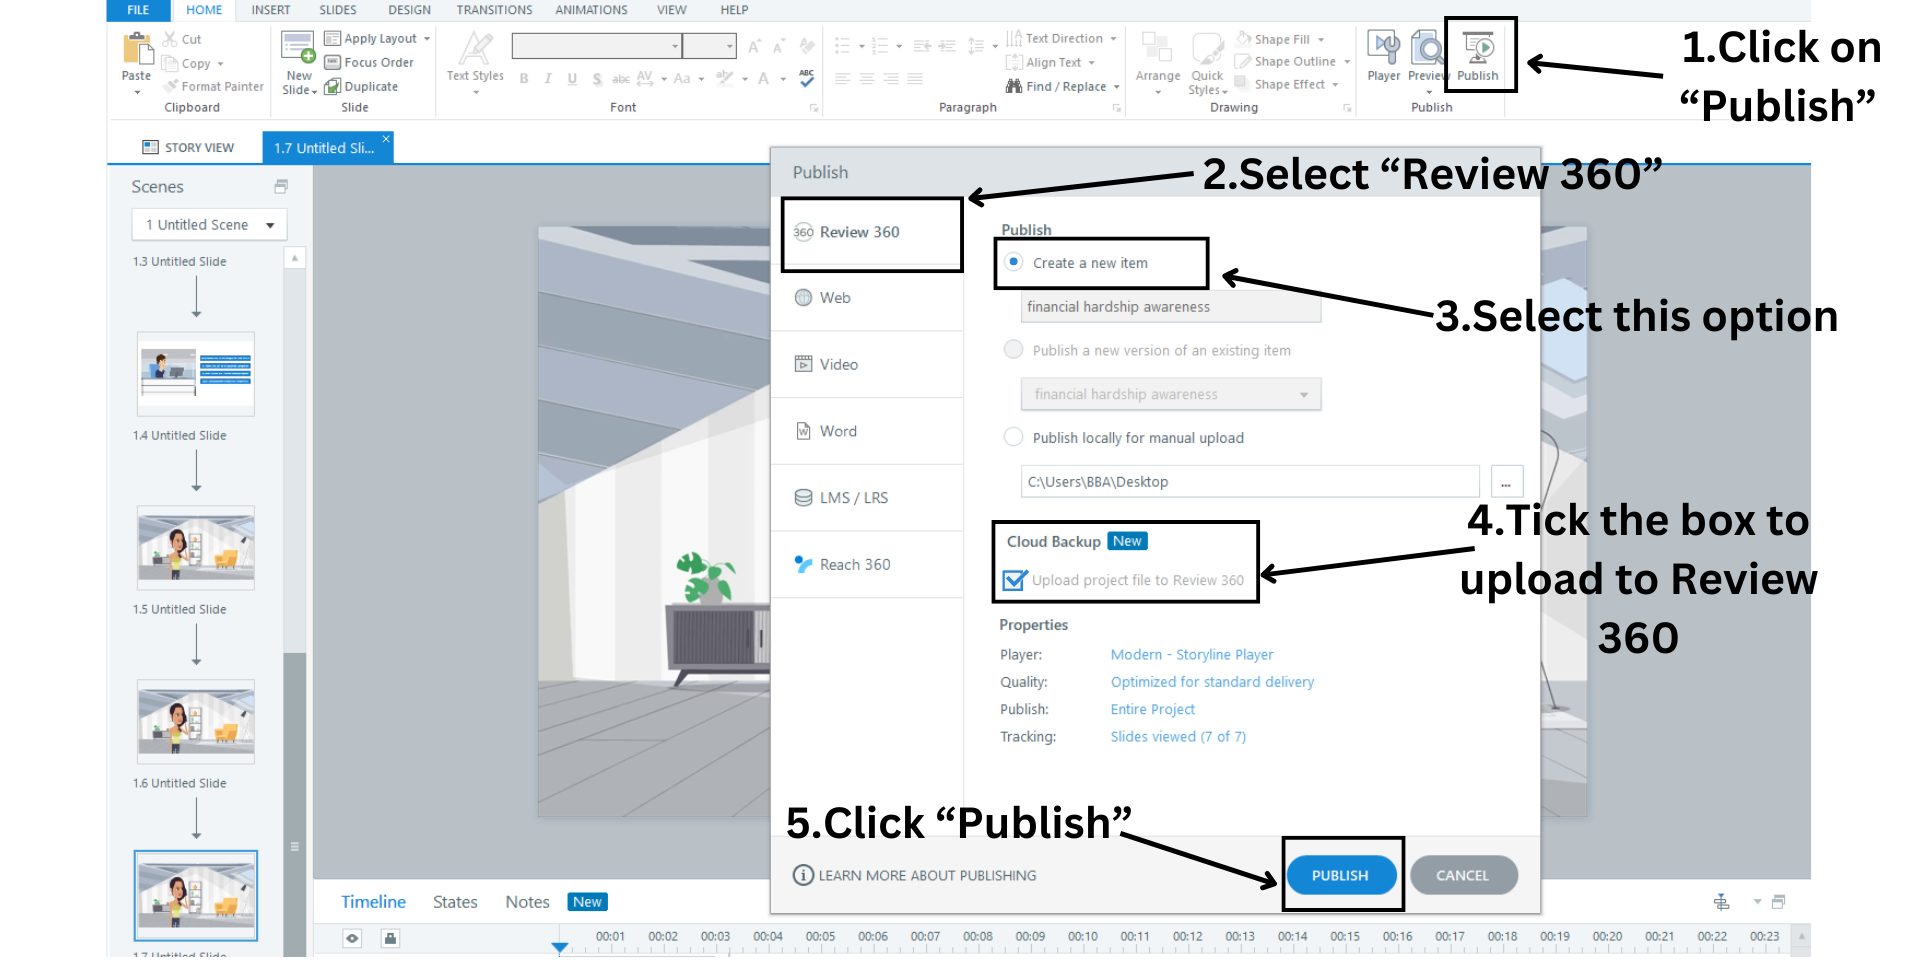
Task: Click the Entire Project link
Action: [x=1152, y=709]
